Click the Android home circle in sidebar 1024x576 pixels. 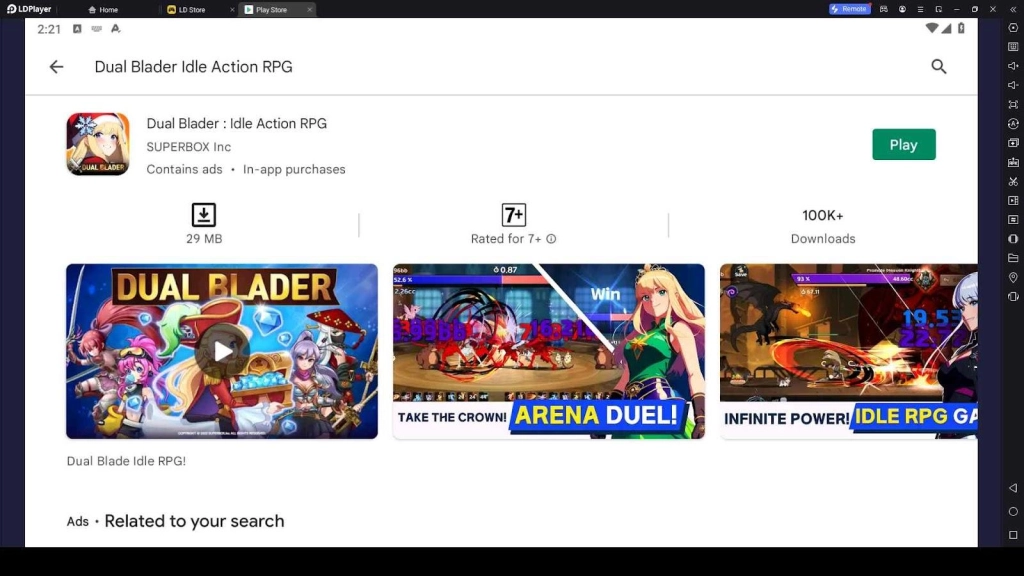[x=1013, y=511]
